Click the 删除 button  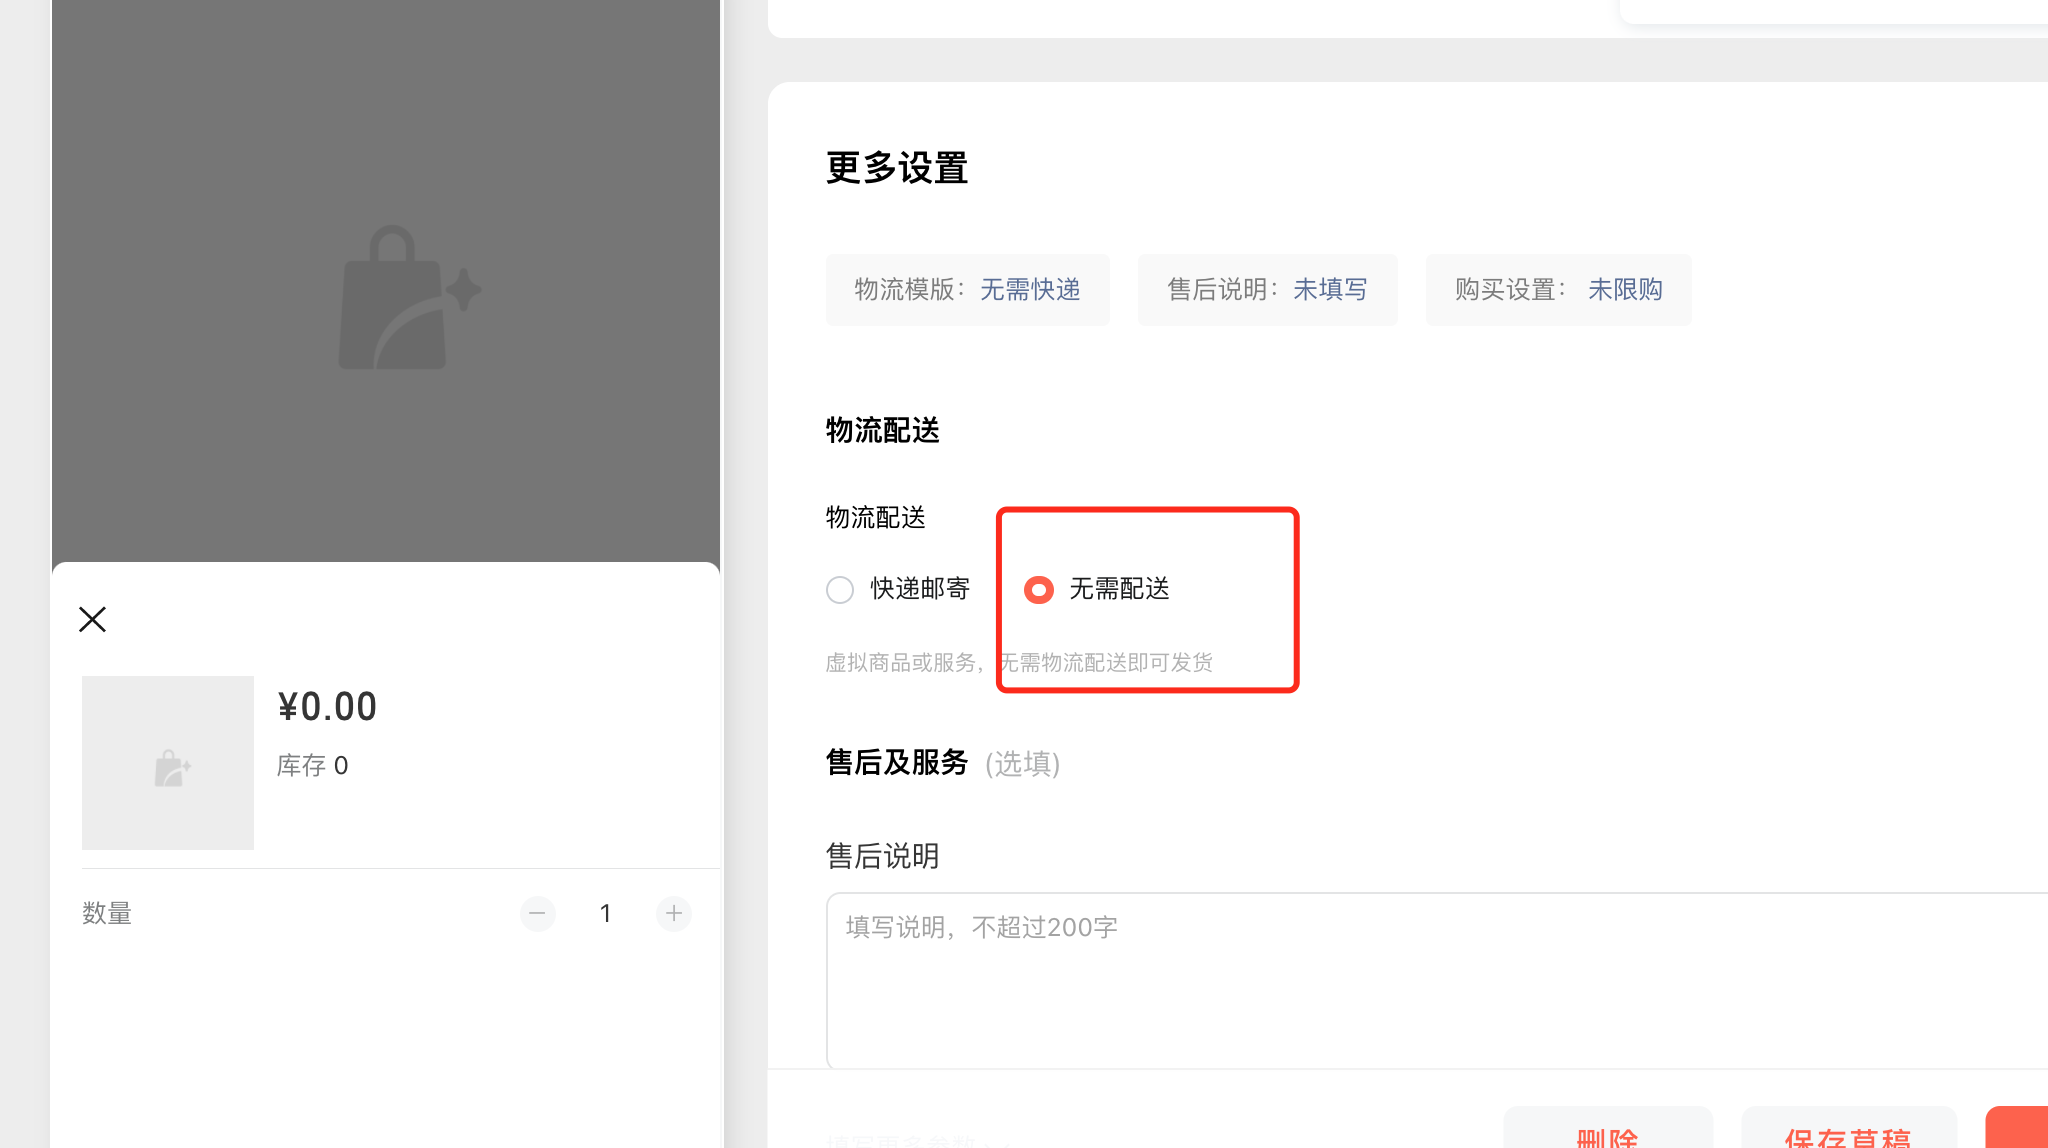pos(1607,1134)
